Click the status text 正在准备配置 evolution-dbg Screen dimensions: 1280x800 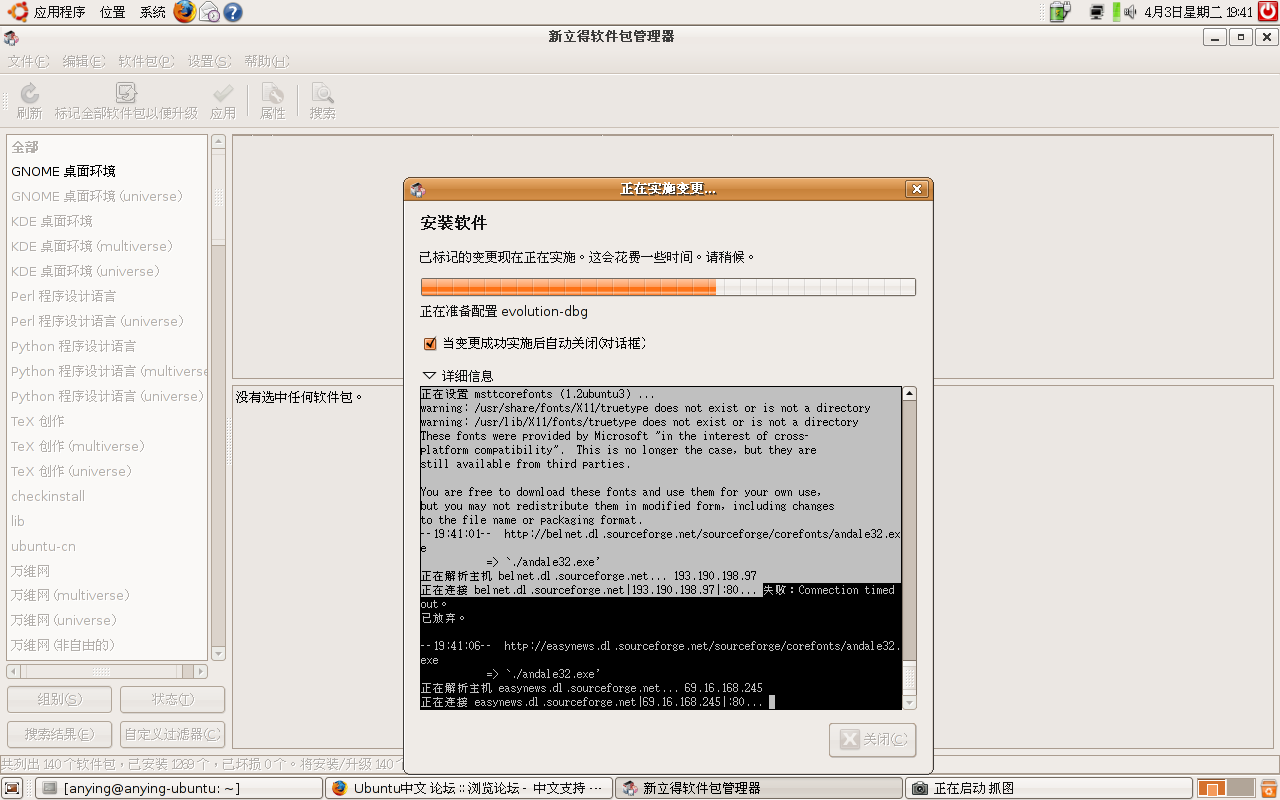click(504, 312)
